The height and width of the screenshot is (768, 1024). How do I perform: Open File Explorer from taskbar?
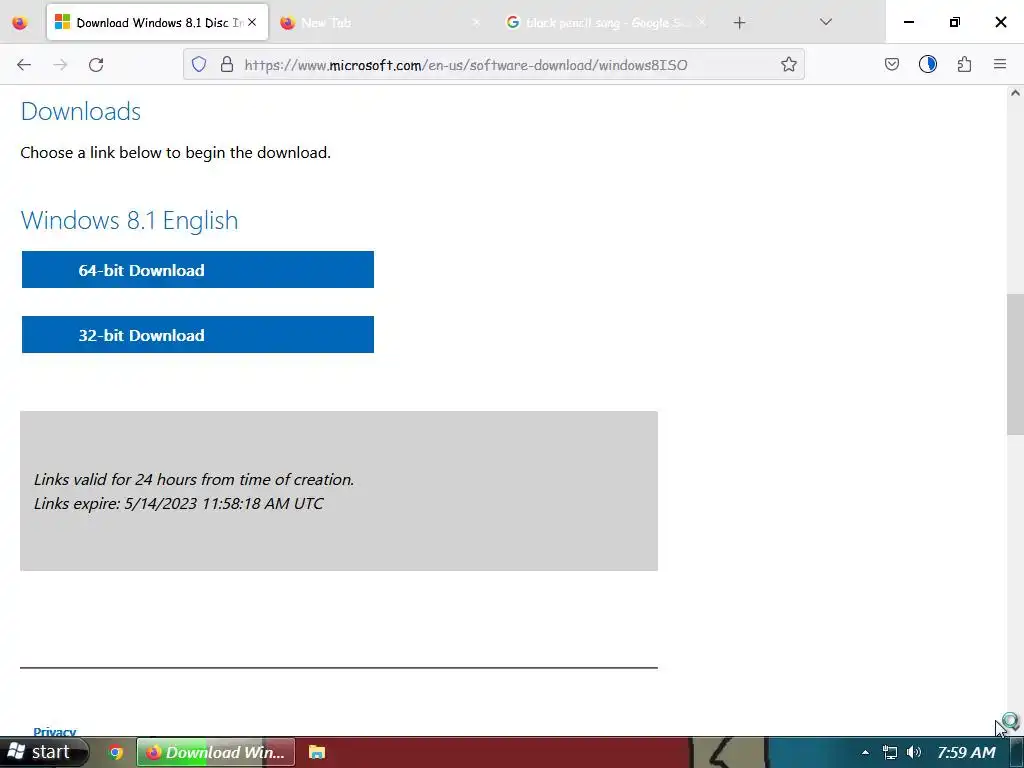coord(317,752)
